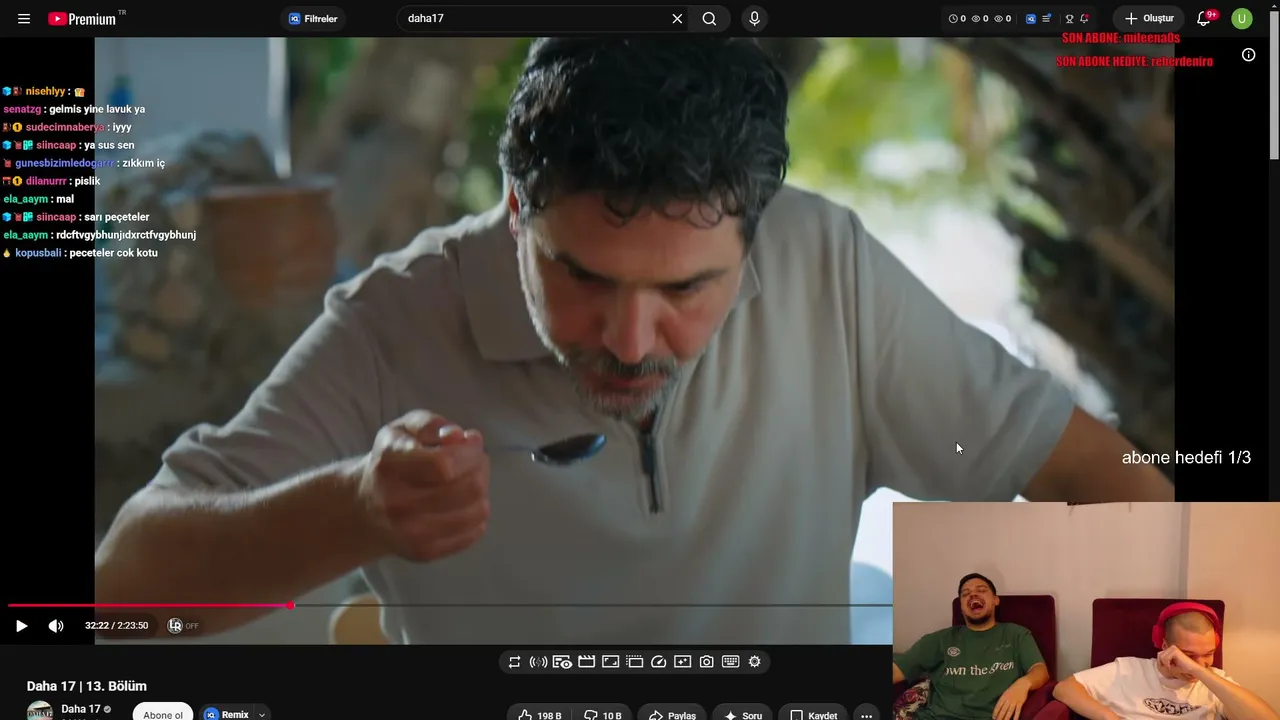The image size is (1280, 720).
Task: Clear the search query with X
Action: click(x=677, y=19)
